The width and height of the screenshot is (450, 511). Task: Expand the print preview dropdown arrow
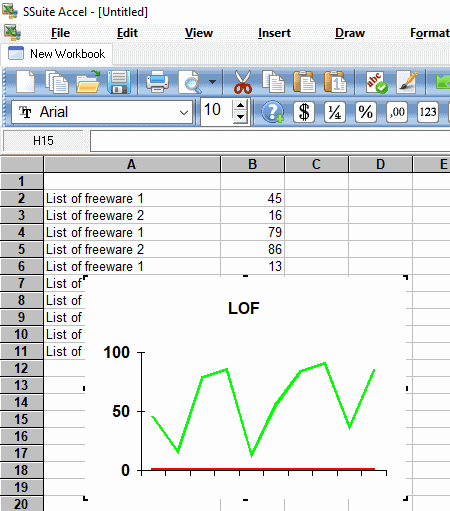coord(212,82)
